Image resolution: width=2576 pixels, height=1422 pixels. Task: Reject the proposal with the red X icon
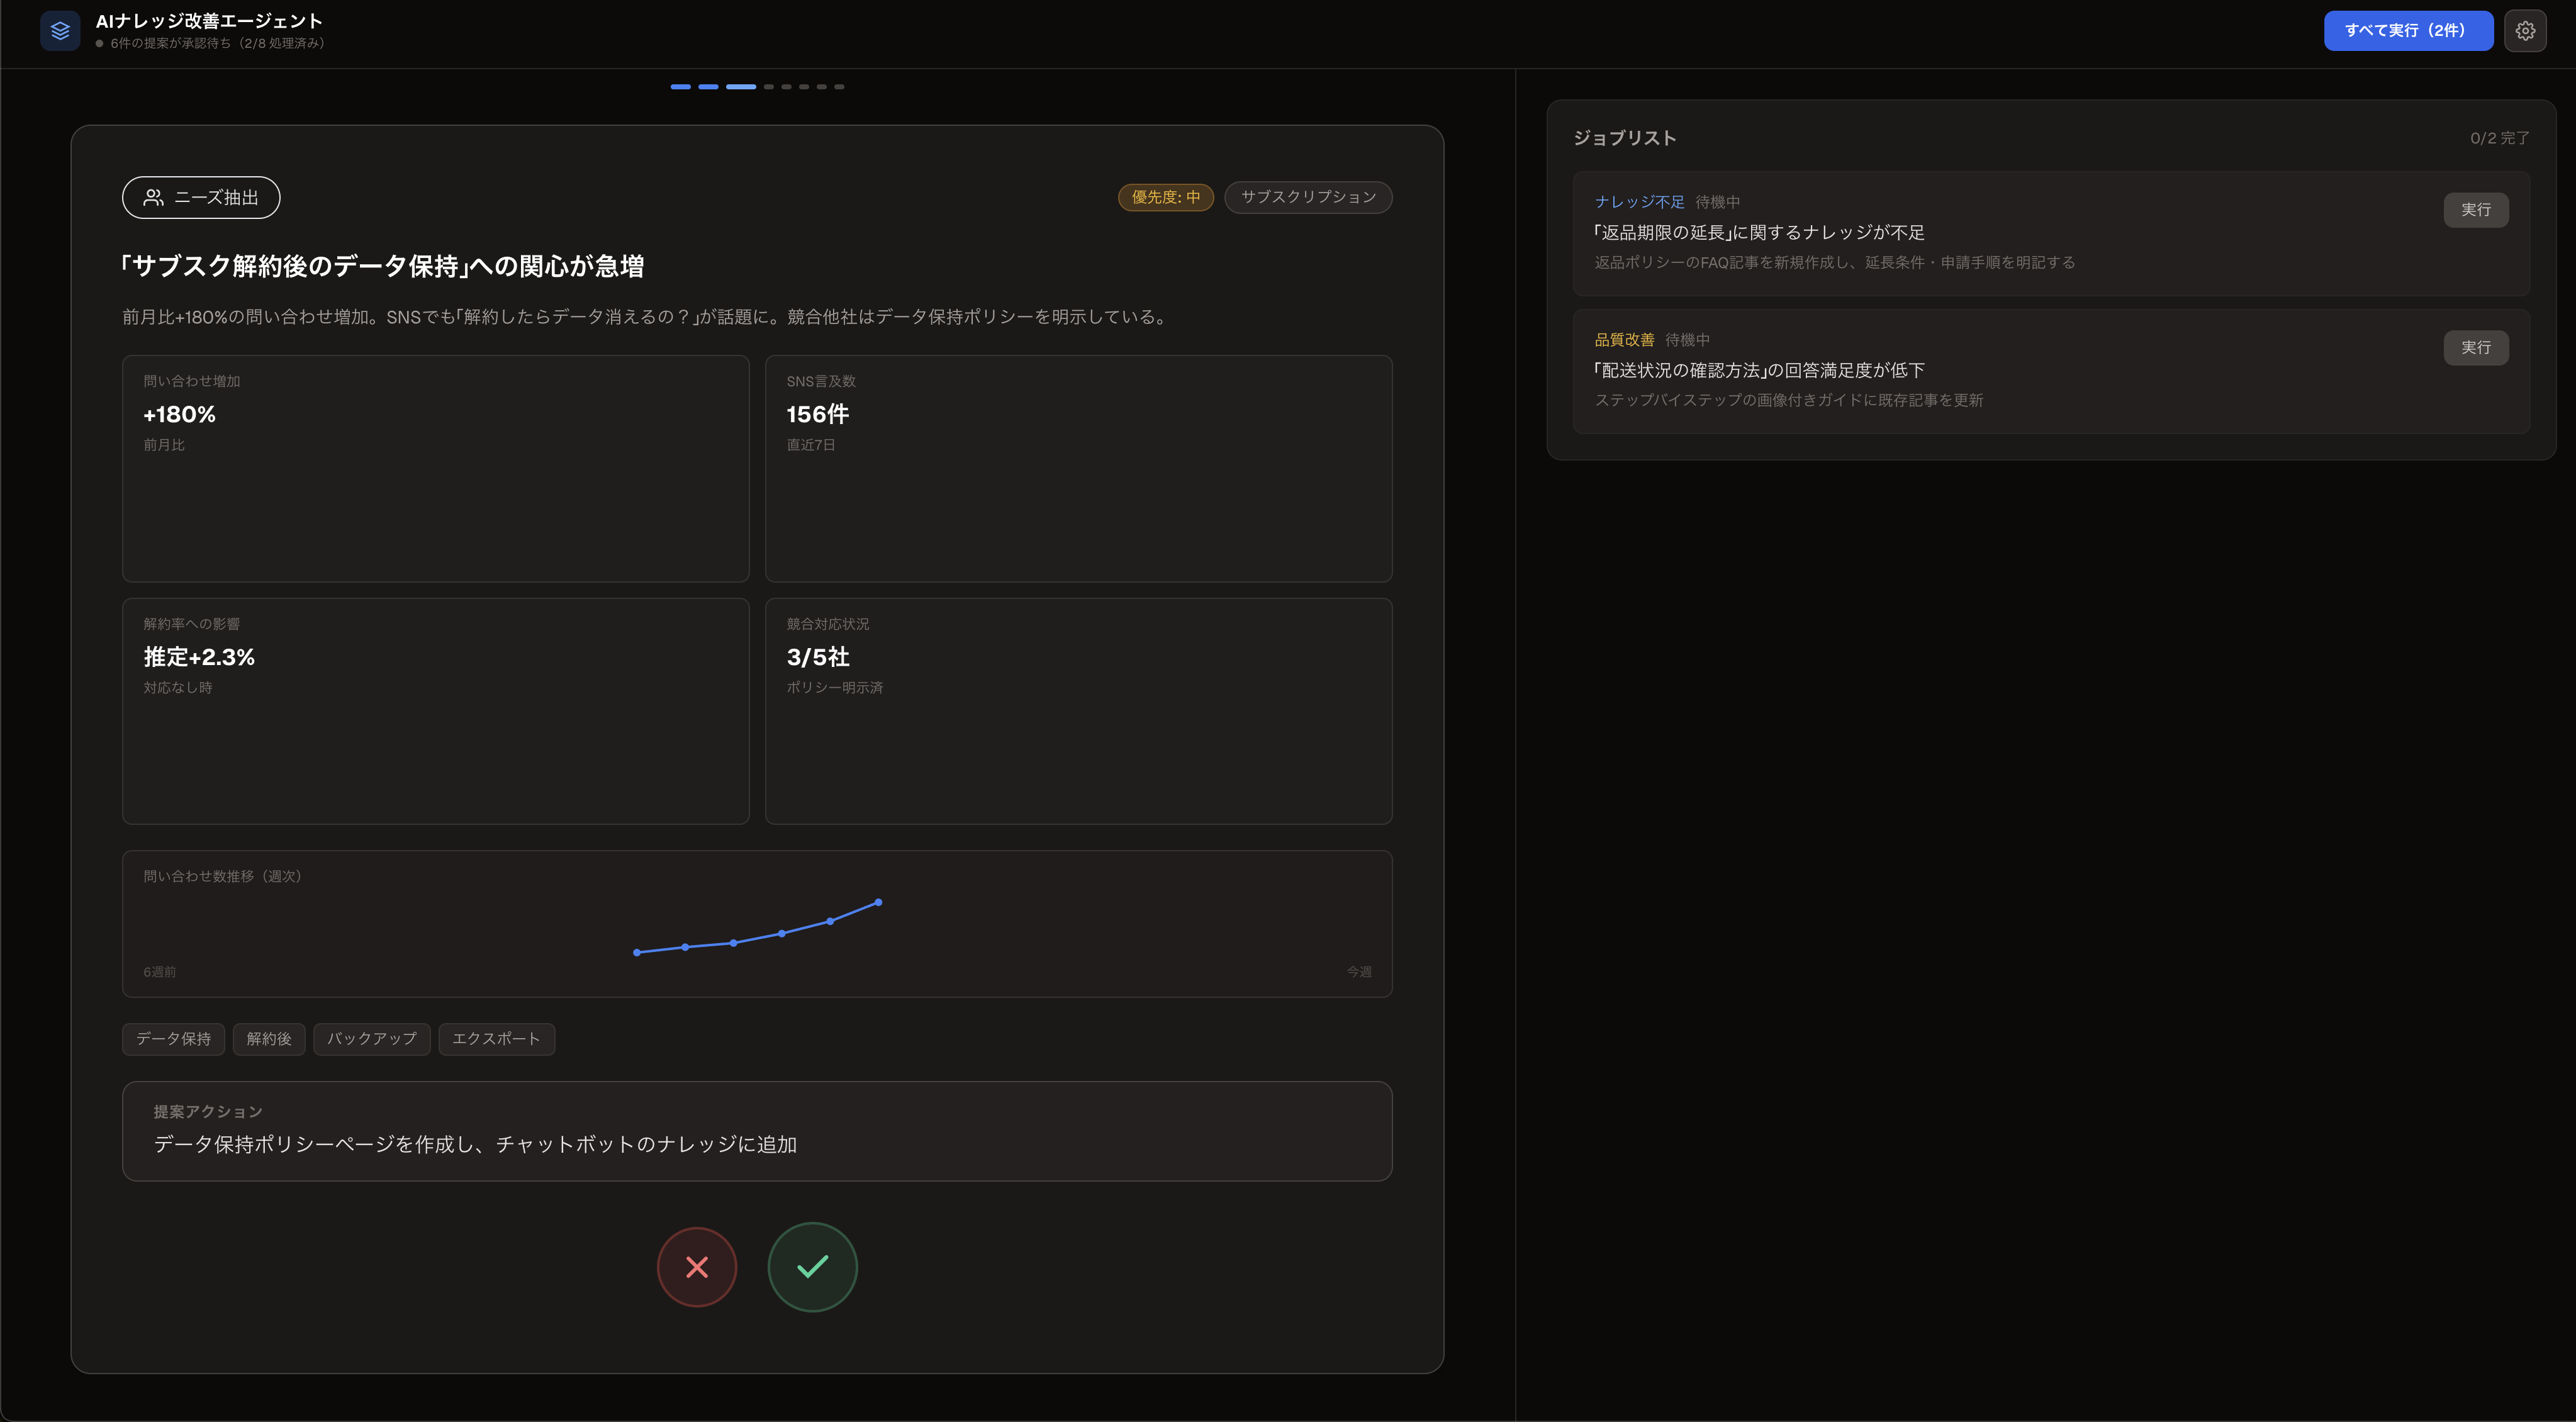point(697,1267)
